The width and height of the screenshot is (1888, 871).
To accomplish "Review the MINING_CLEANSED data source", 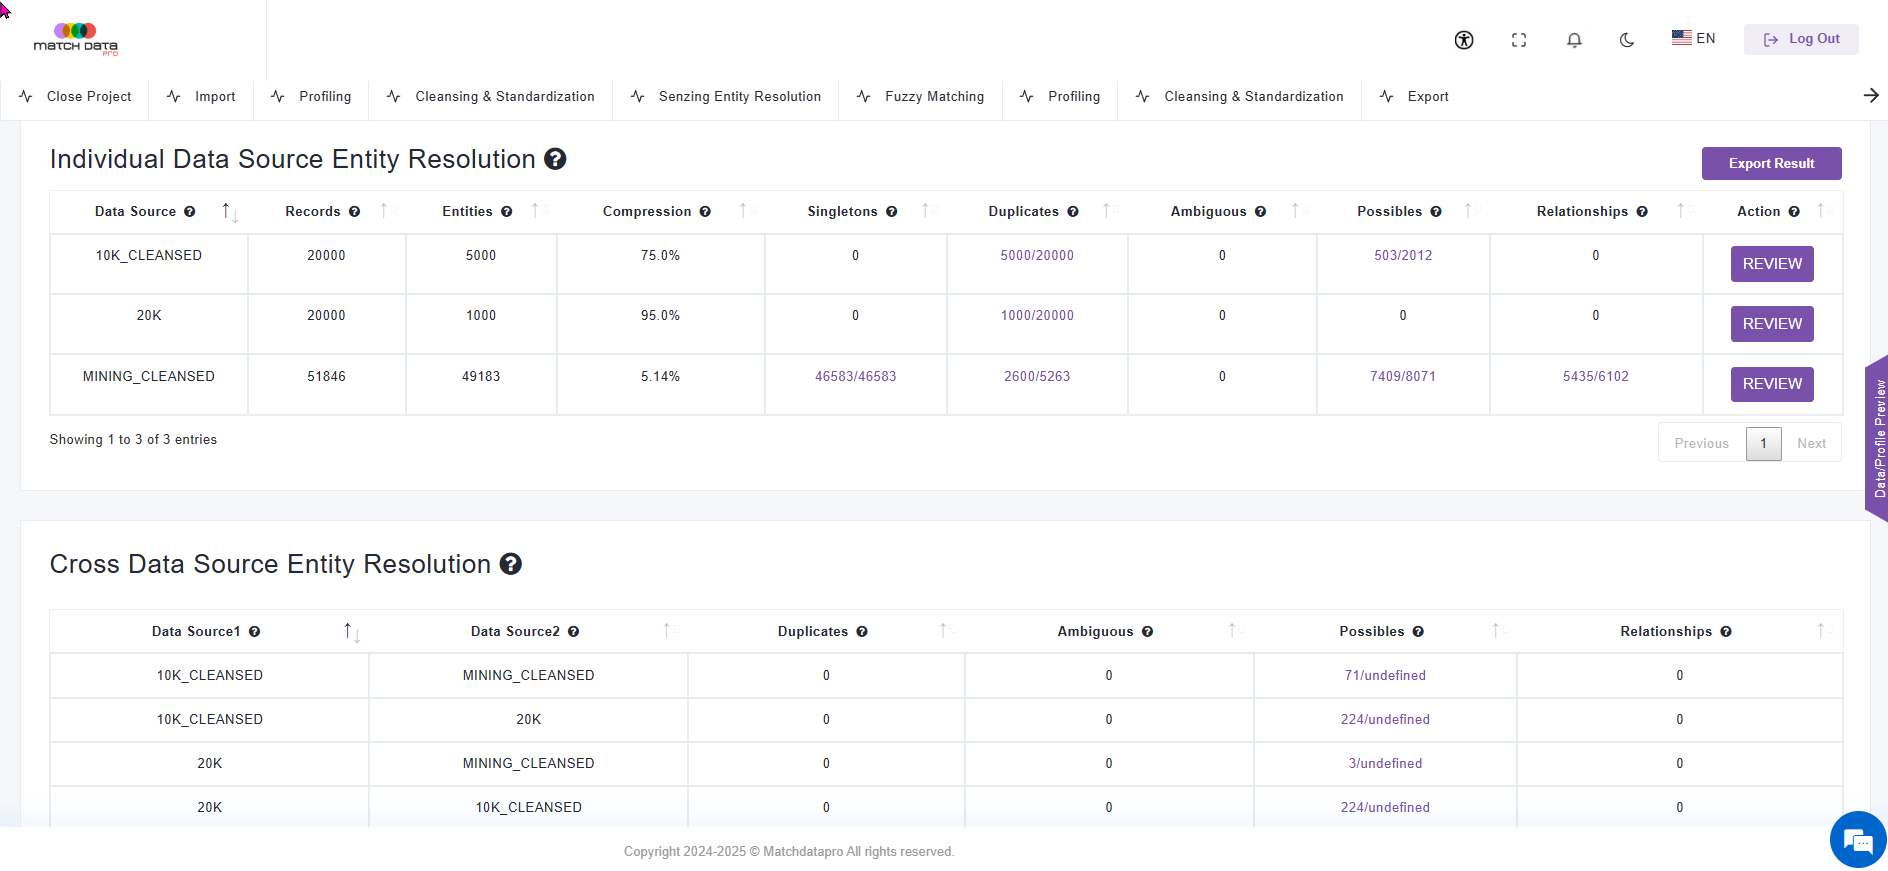I will click(x=1772, y=384).
